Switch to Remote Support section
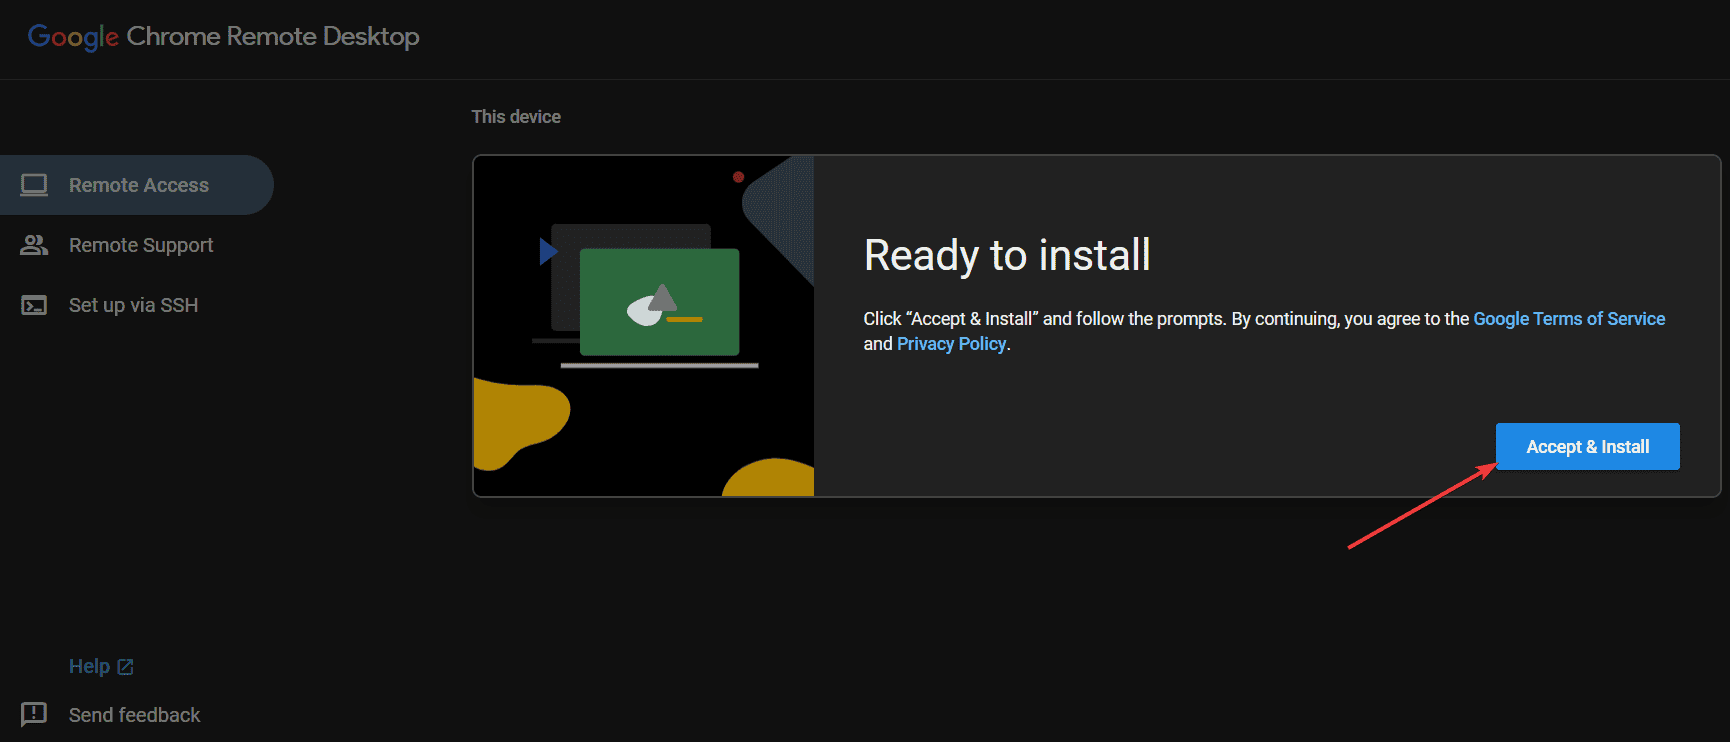 pyautogui.click(x=136, y=245)
